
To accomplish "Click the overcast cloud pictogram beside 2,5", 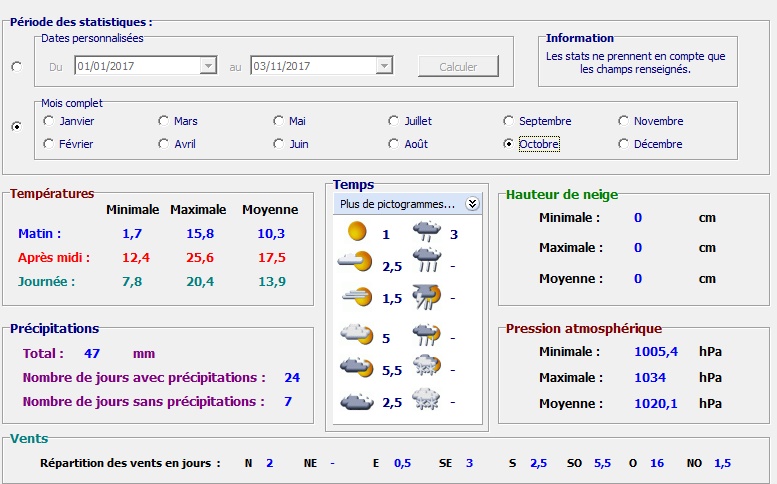I will point(357,401).
